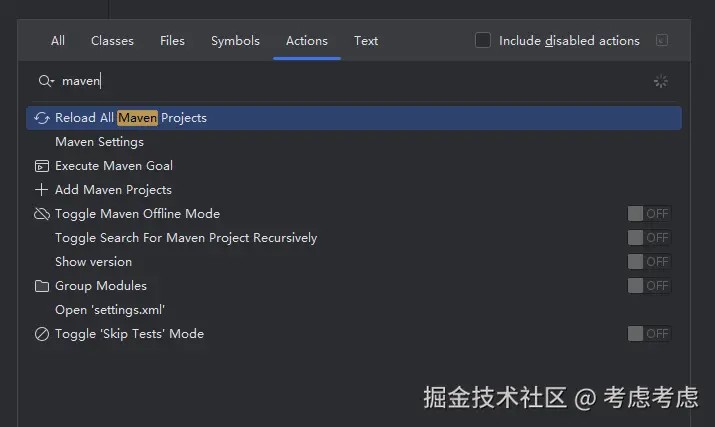715x427 pixels.
Task: Open Maven Settings from results
Action: pos(99,142)
